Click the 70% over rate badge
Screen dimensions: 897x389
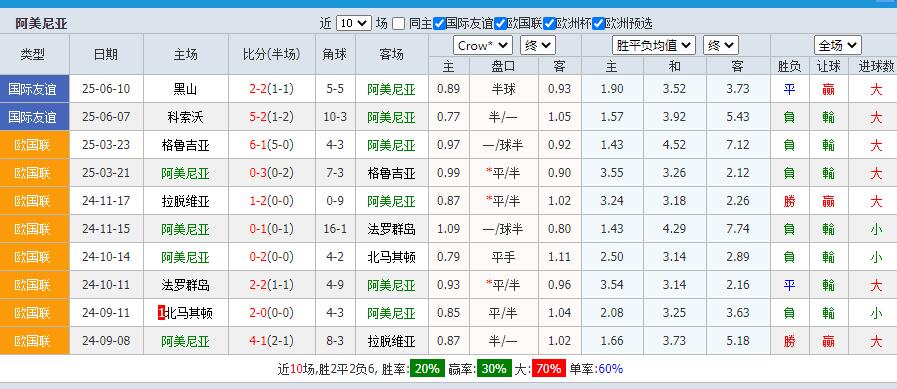pos(549,369)
